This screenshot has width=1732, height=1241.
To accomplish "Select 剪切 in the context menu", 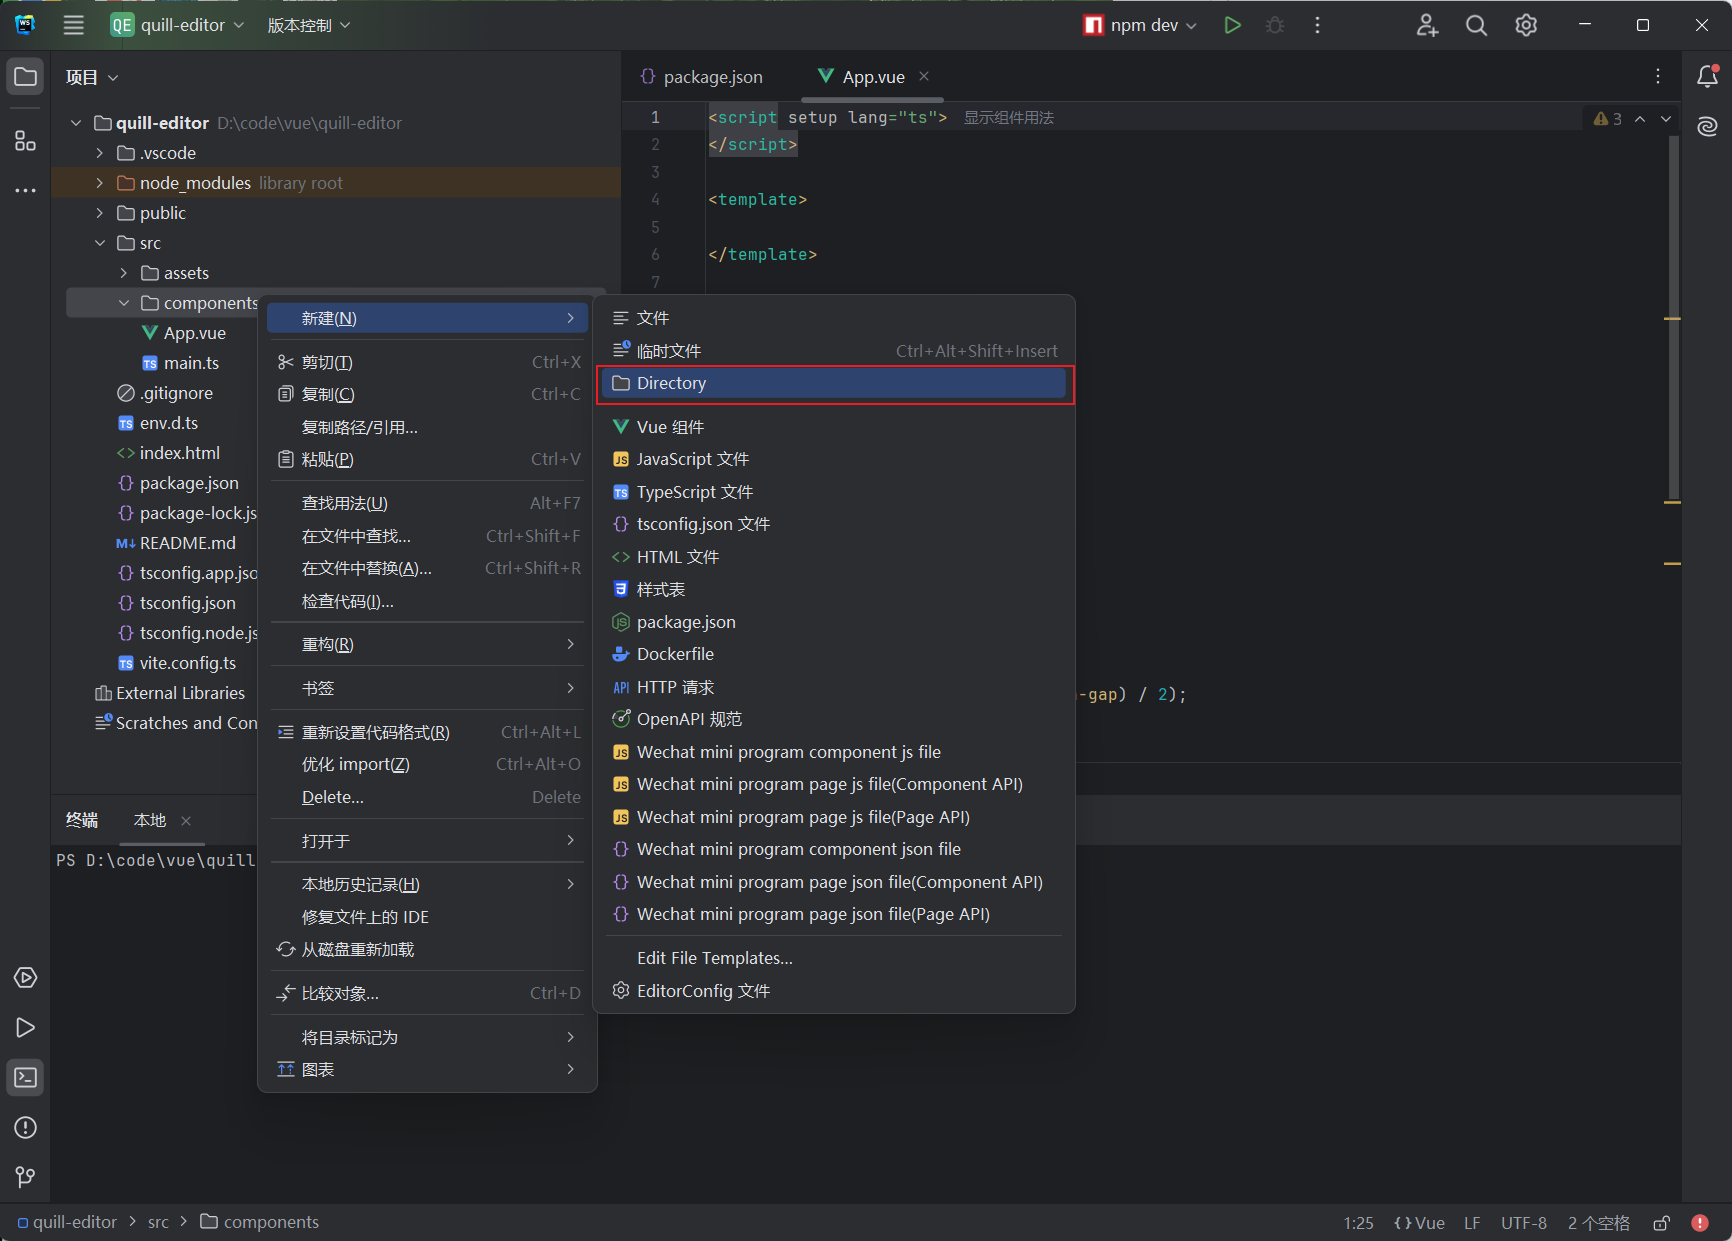I will coord(428,362).
